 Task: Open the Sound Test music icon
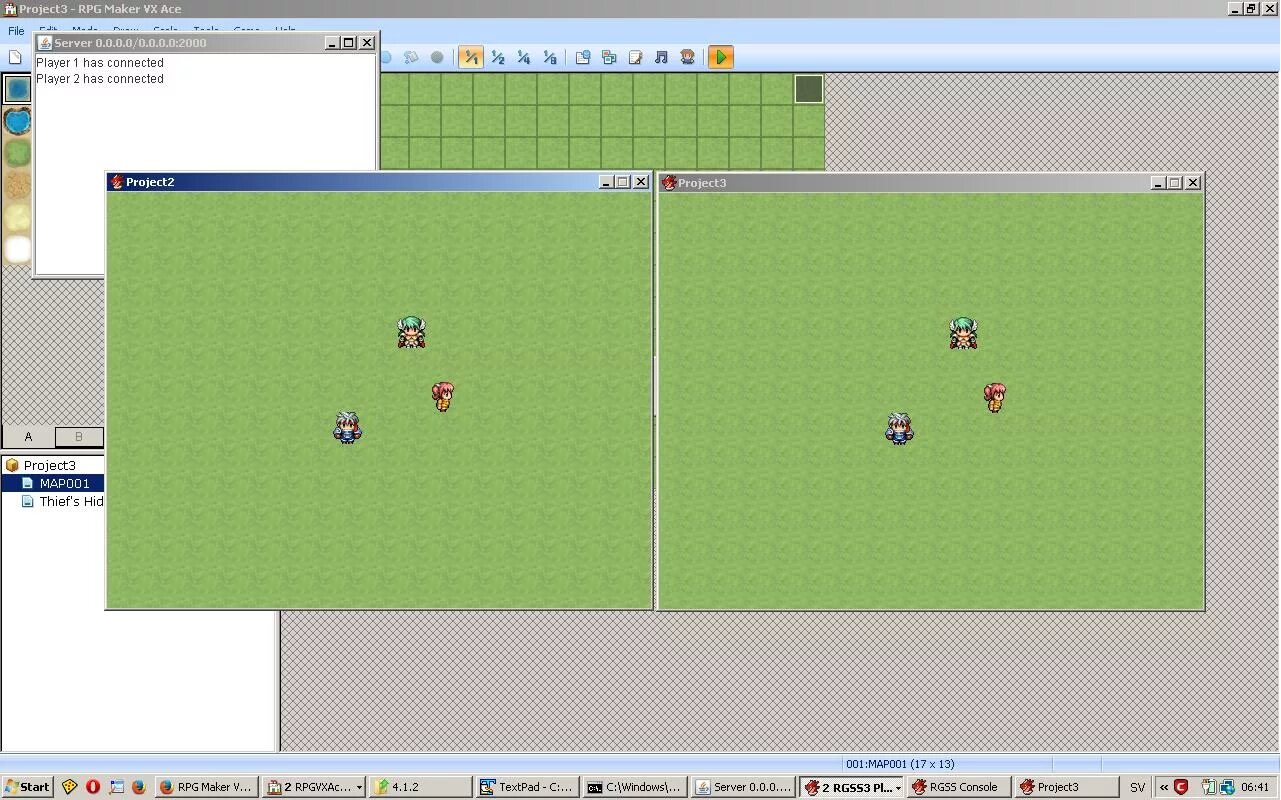[661, 57]
